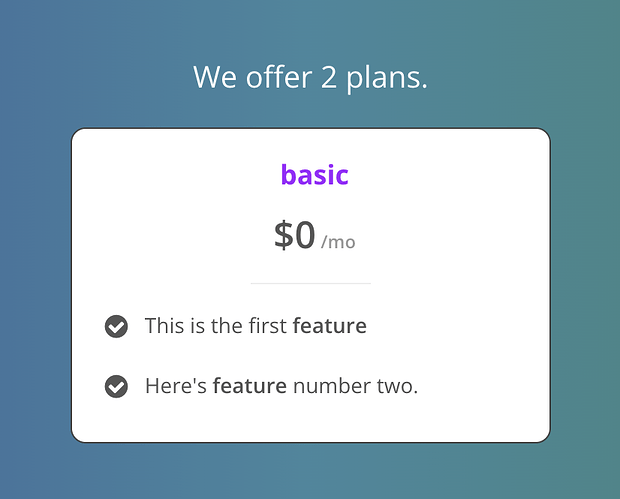This screenshot has width=620, height=499.
Task: Click the word "We" in the heading
Action: point(215,77)
